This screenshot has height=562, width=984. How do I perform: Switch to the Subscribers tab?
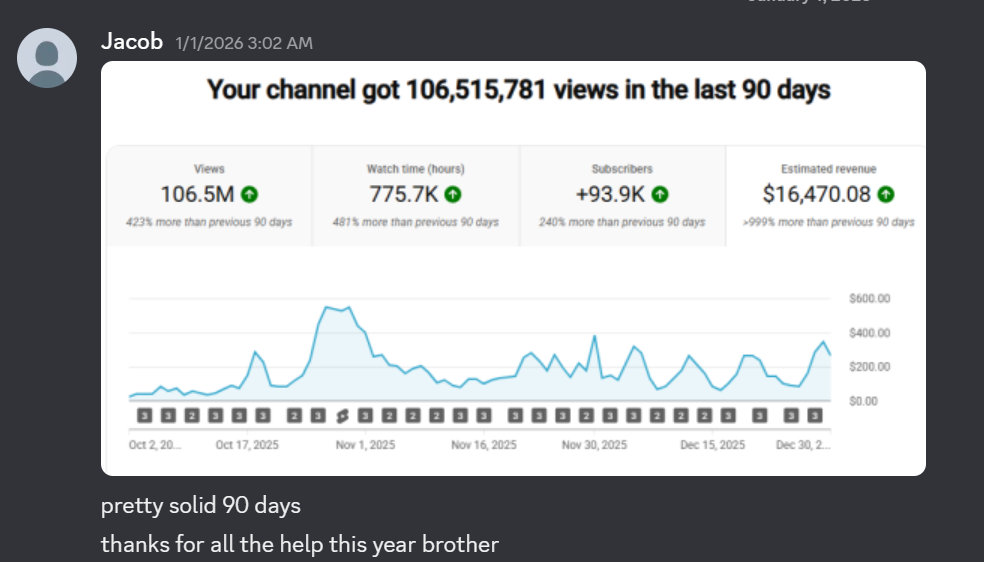tap(623, 196)
